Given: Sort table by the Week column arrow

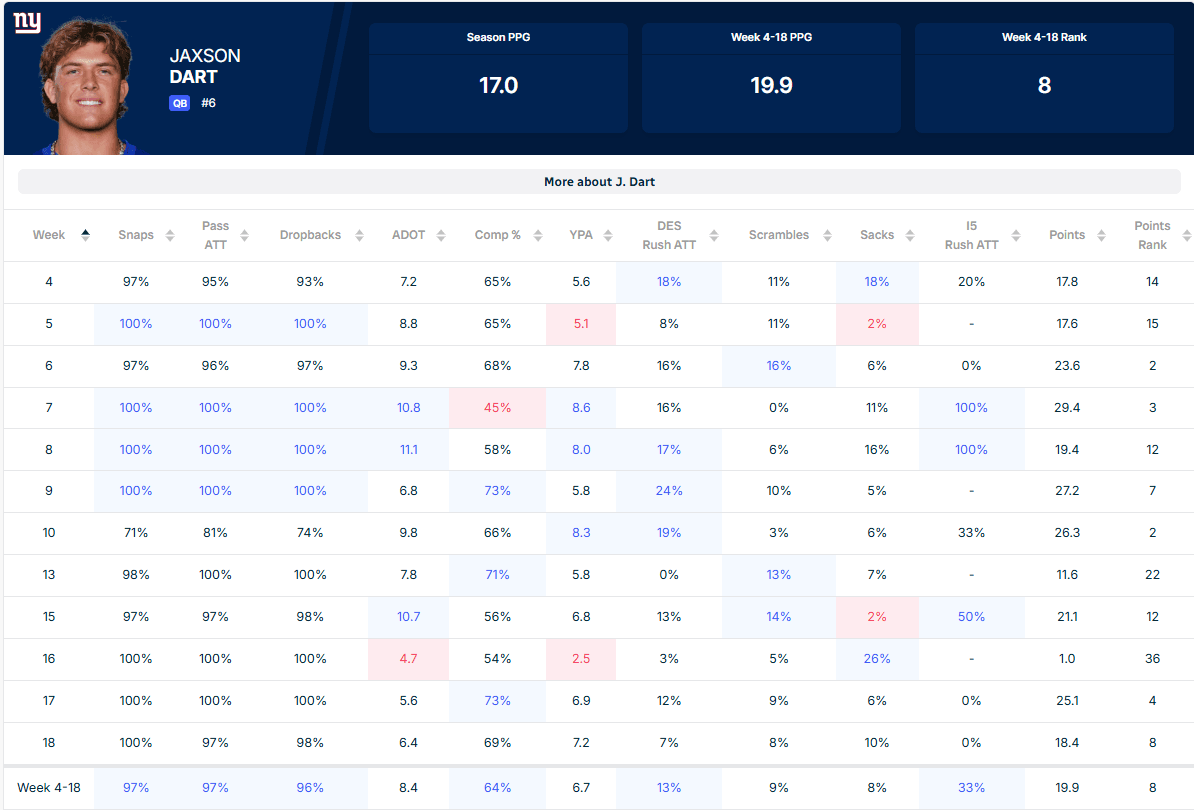Looking at the screenshot, I should coord(85,235).
